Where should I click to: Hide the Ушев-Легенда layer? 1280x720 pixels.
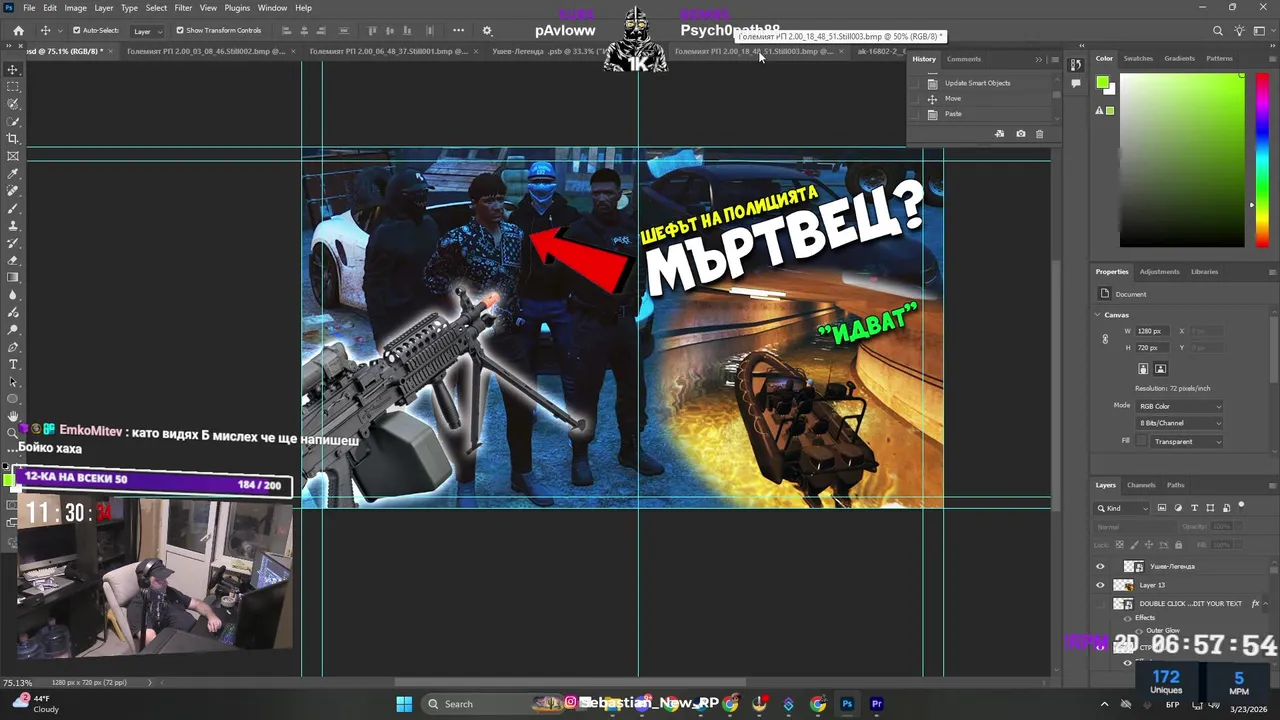(x=1100, y=566)
